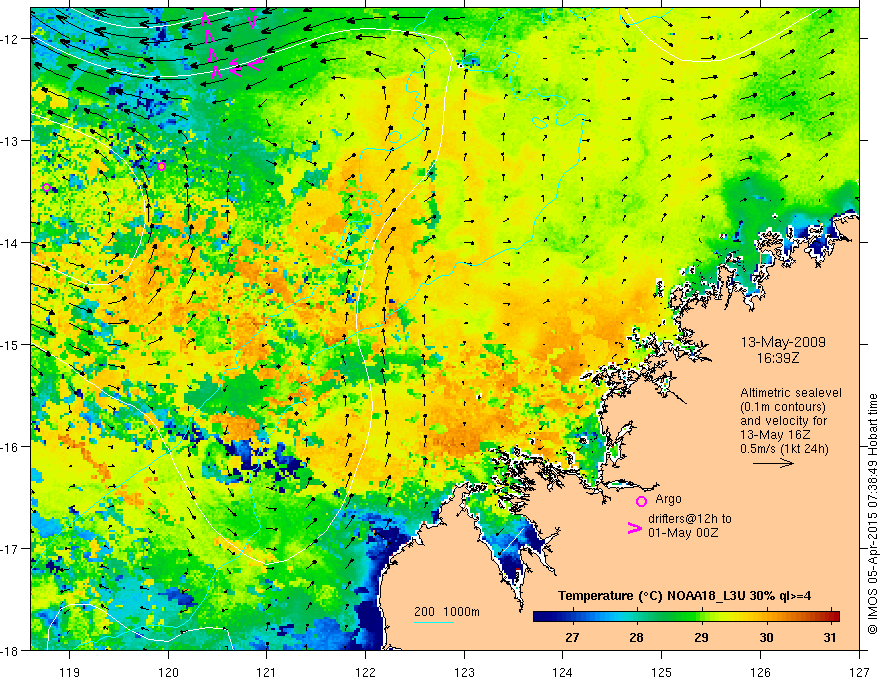Click longitude label 123 on bottom axis
The width and height of the screenshot is (880, 680).
pos(464,672)
